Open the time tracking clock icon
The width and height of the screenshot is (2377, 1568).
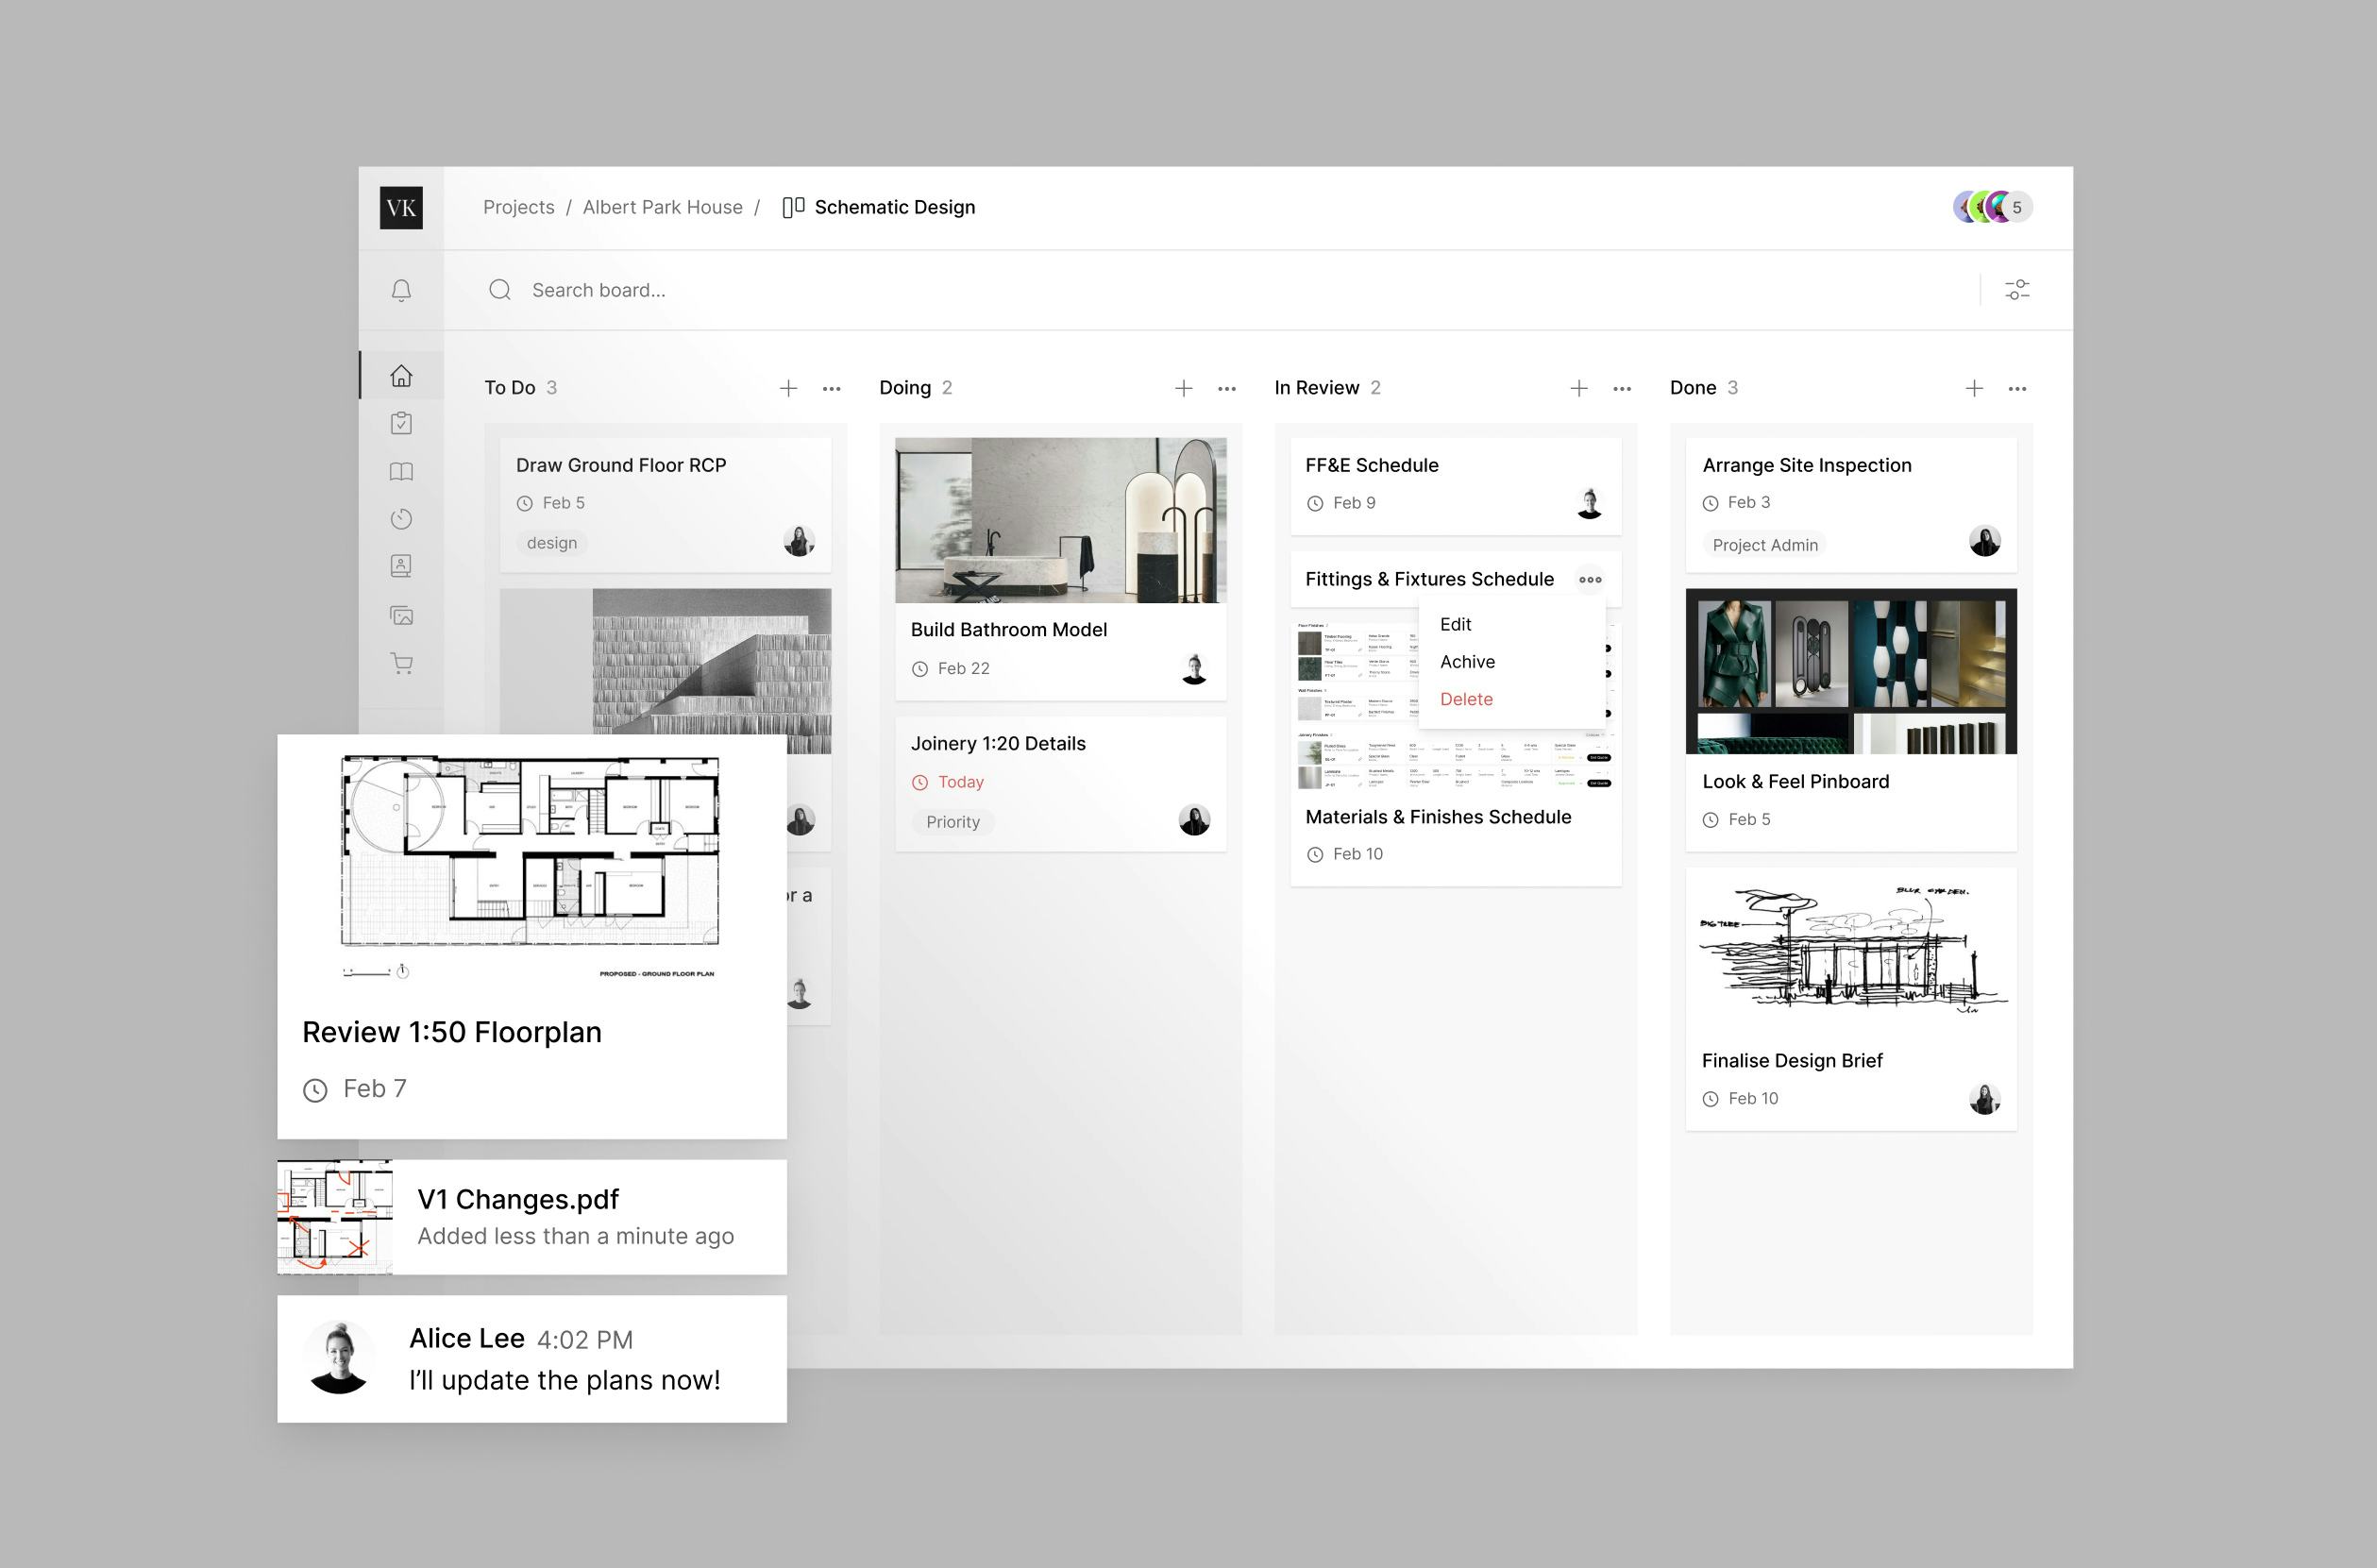tap(401, 518)
